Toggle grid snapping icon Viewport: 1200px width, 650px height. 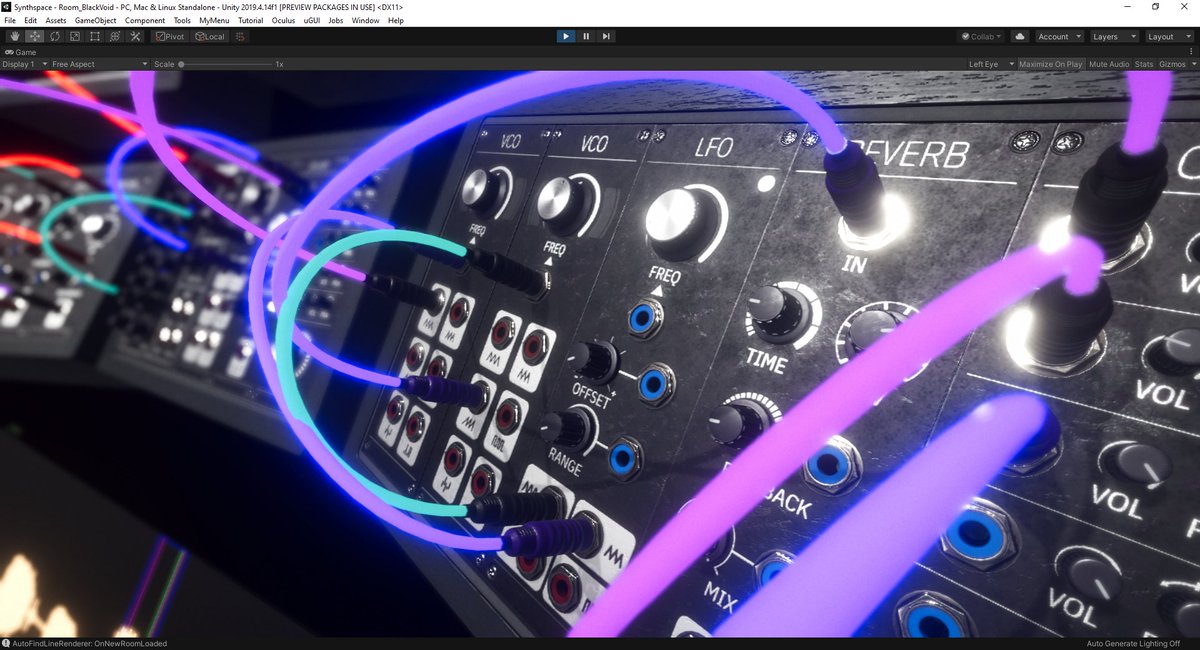click(x=241, y=36)
